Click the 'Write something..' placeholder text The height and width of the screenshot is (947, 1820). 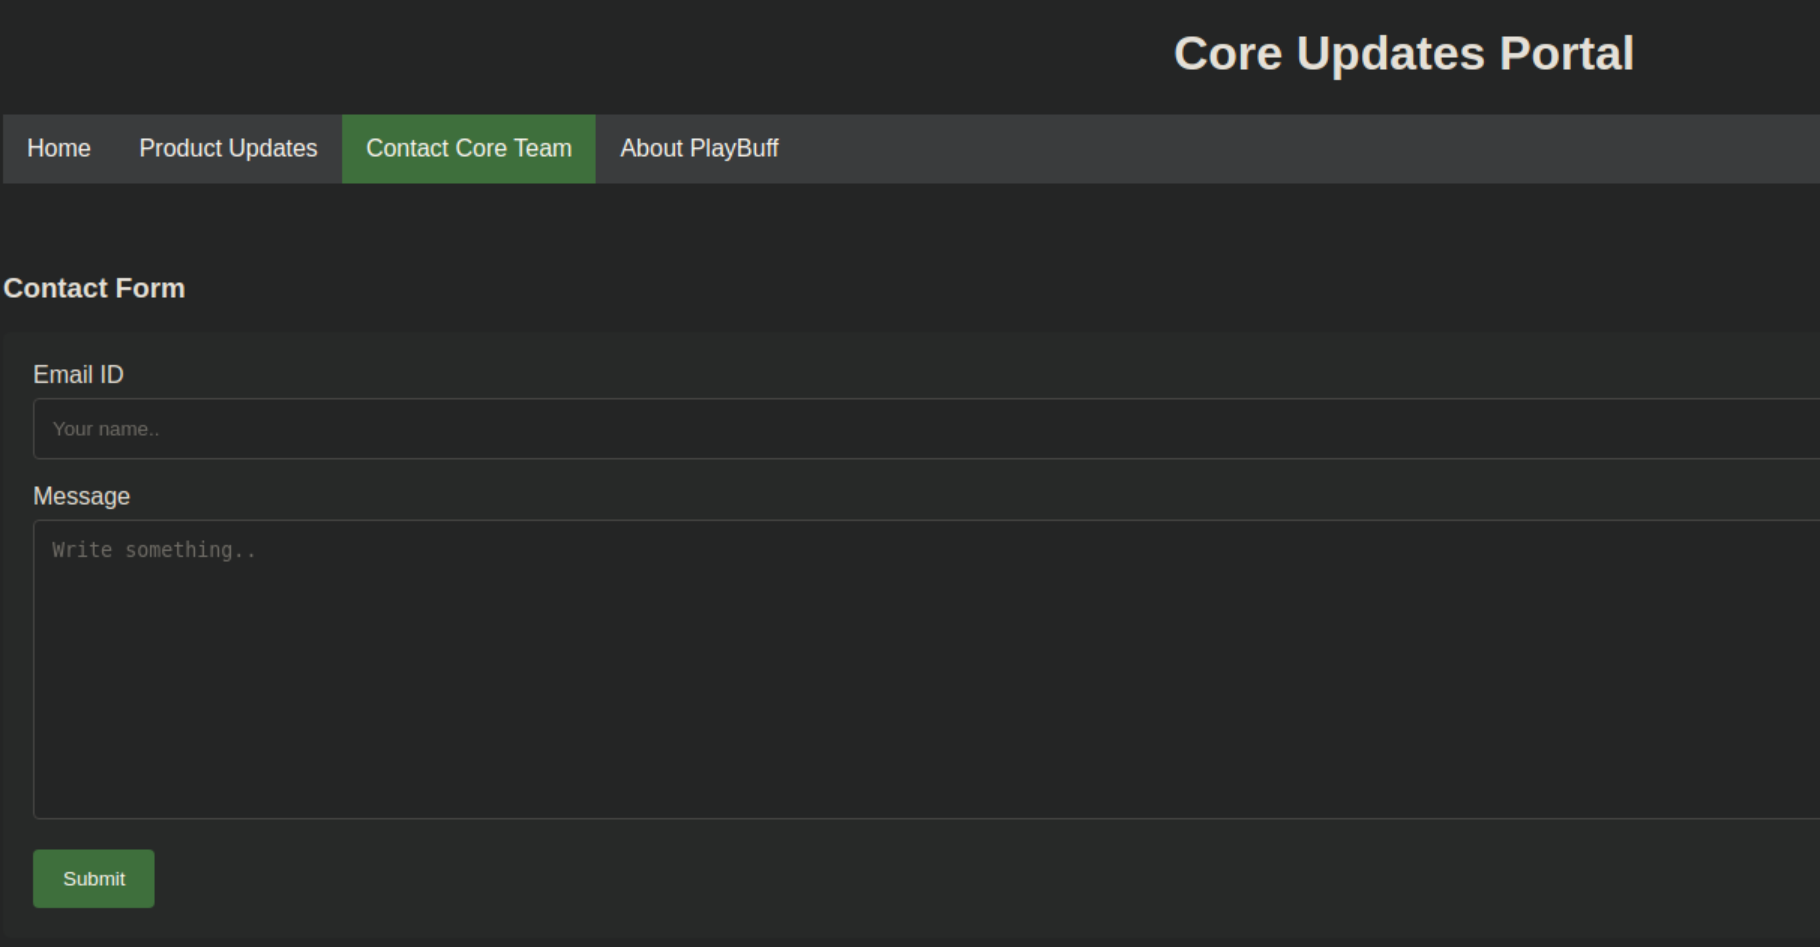(154, 550)
